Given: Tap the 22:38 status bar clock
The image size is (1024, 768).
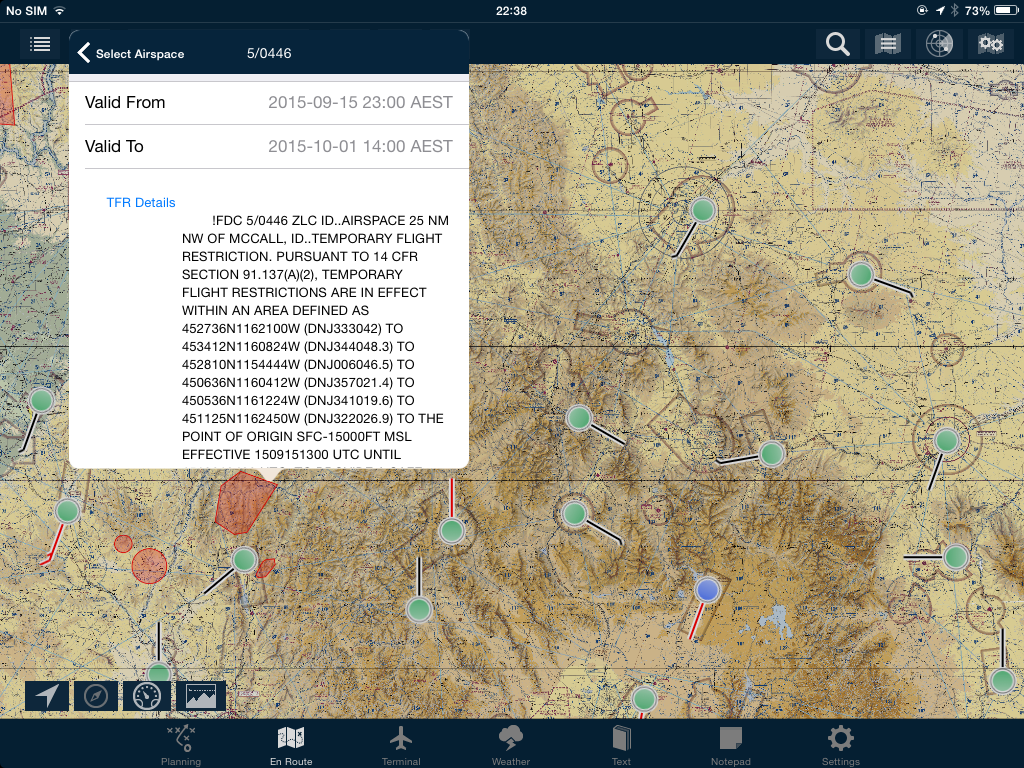Looking at the screenshot, I should tap(511, 11).
